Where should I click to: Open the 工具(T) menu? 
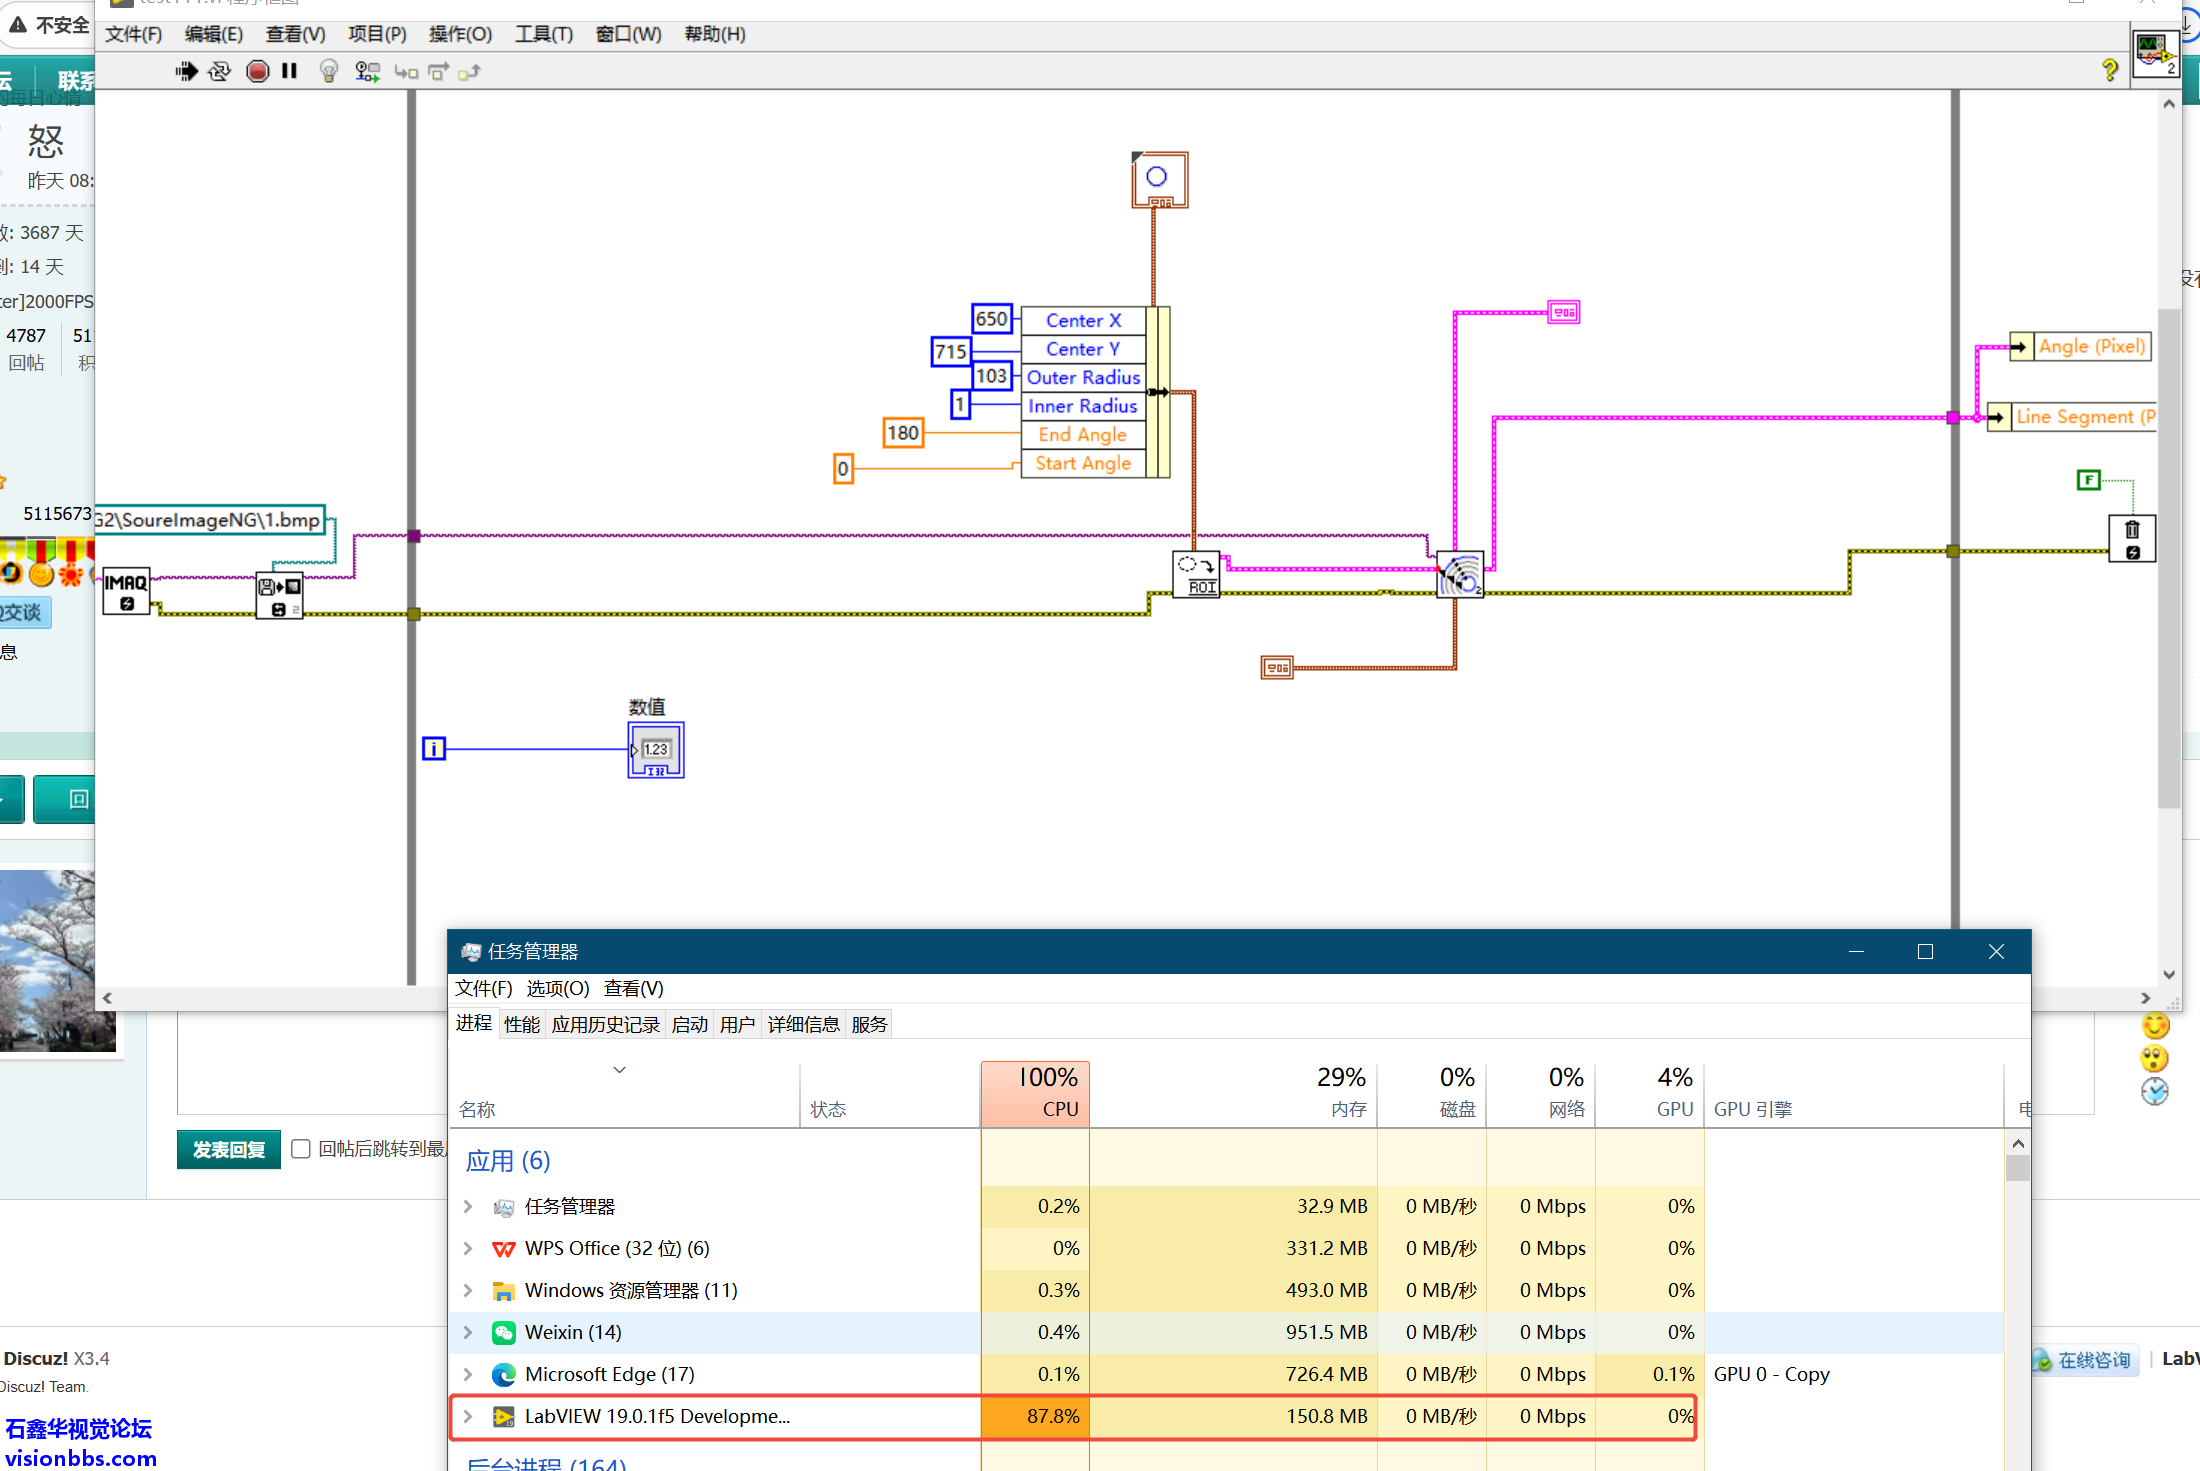tap(543, 34)
